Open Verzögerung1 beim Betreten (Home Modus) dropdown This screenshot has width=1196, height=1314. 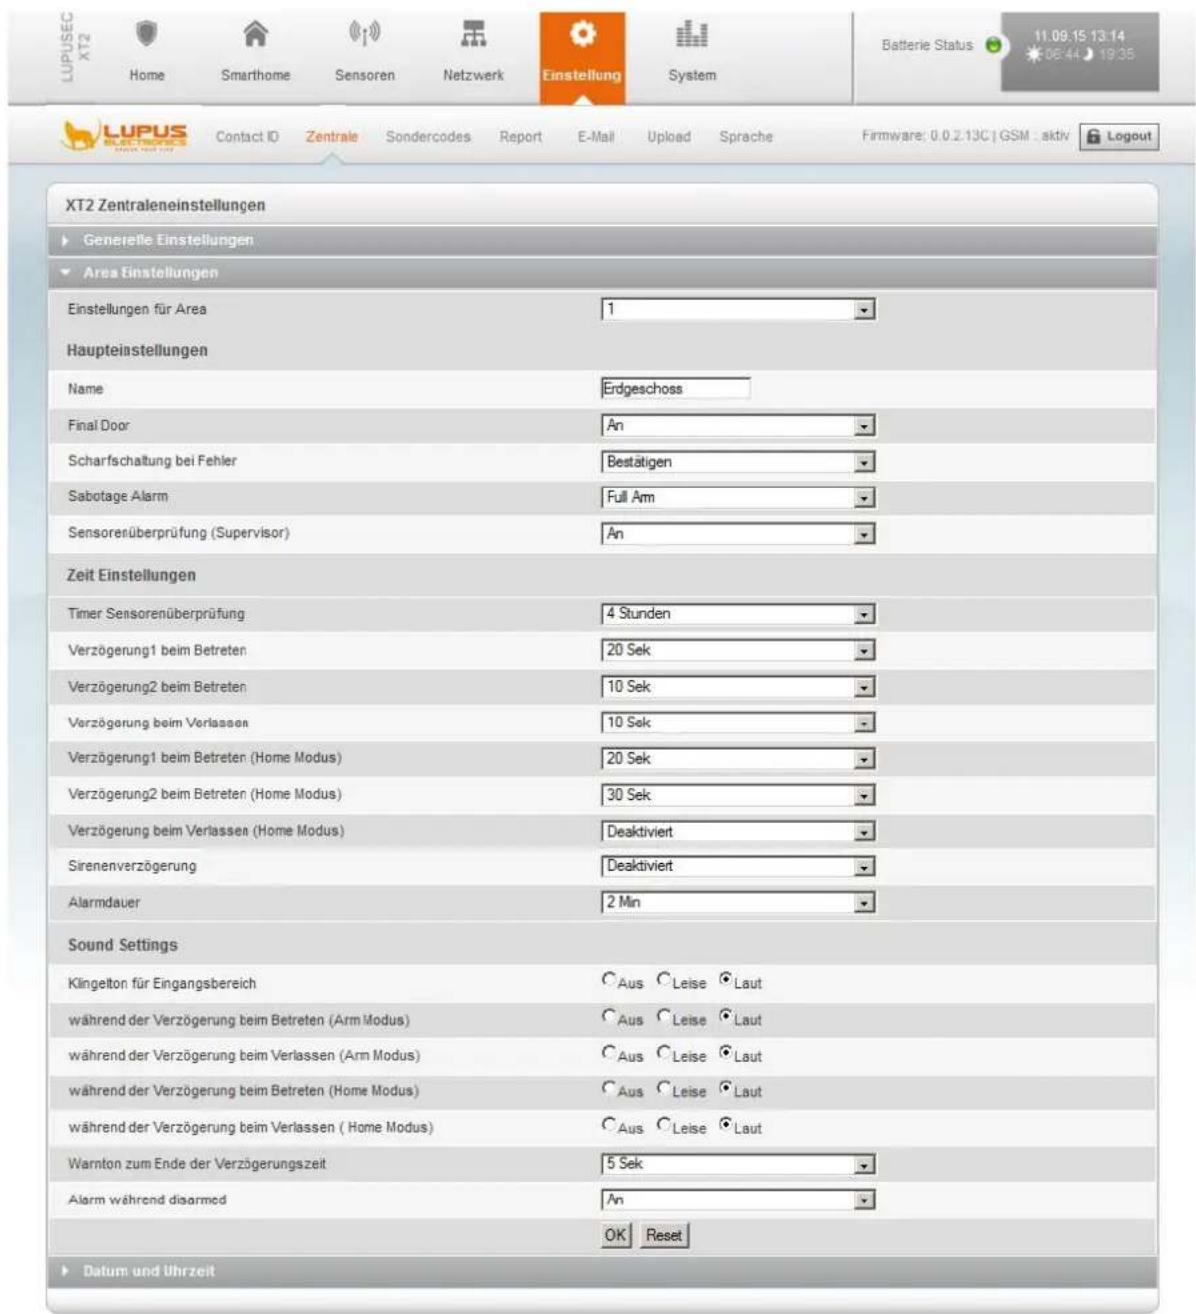coord(738,759)
